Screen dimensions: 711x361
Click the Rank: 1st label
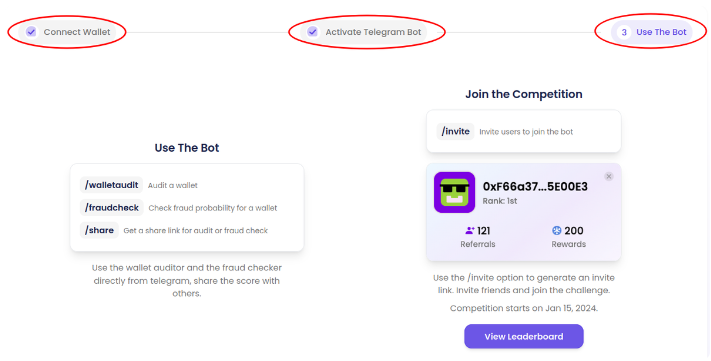click(x=500, y=201)
